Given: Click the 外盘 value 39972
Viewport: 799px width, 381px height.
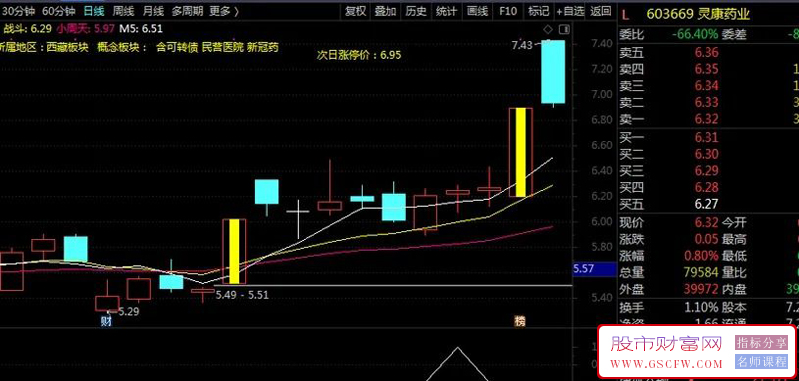Looking at the screenshot, I should click(x=702, y=289).
